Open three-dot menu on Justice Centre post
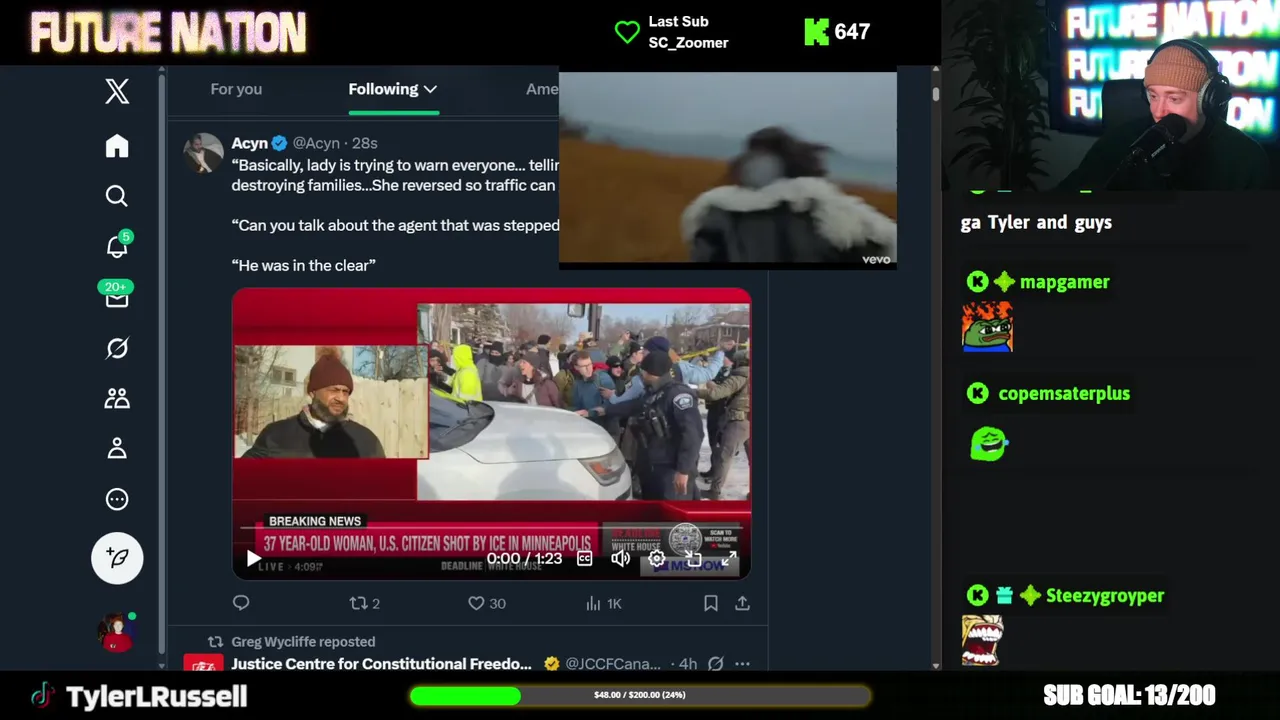Viewport: 1280px width, 720px height. click(x=742, y=664)
